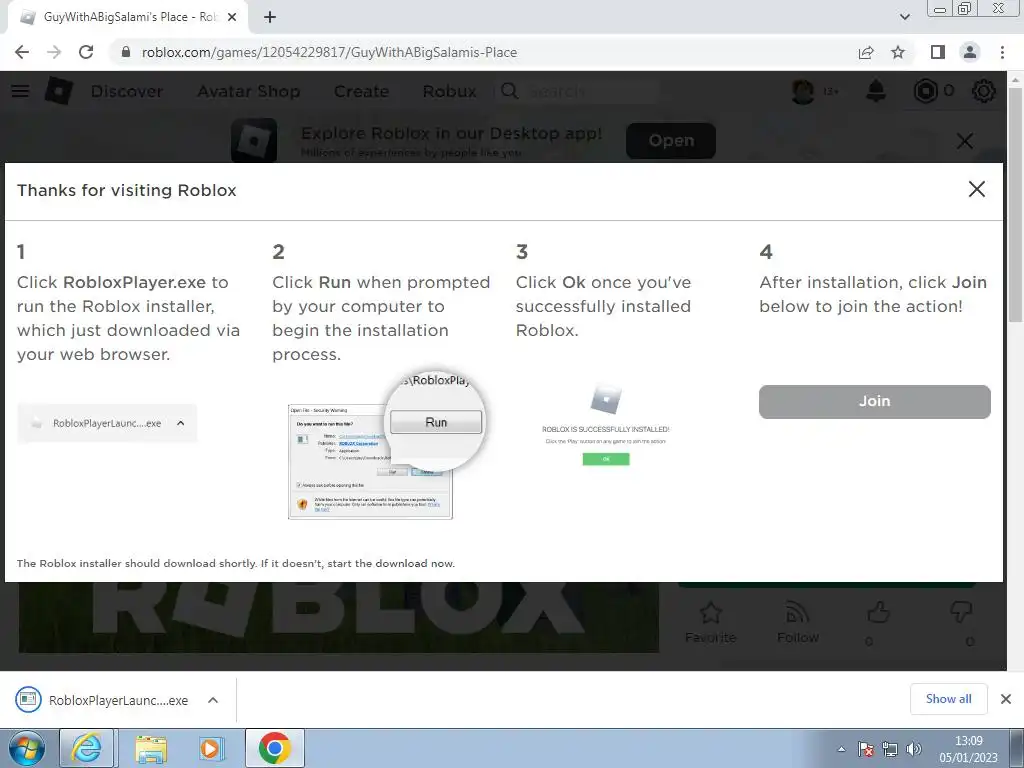Click the address bar URL field
The image size is (1024, 768).
pyautogui.click(x=481, y=52)
